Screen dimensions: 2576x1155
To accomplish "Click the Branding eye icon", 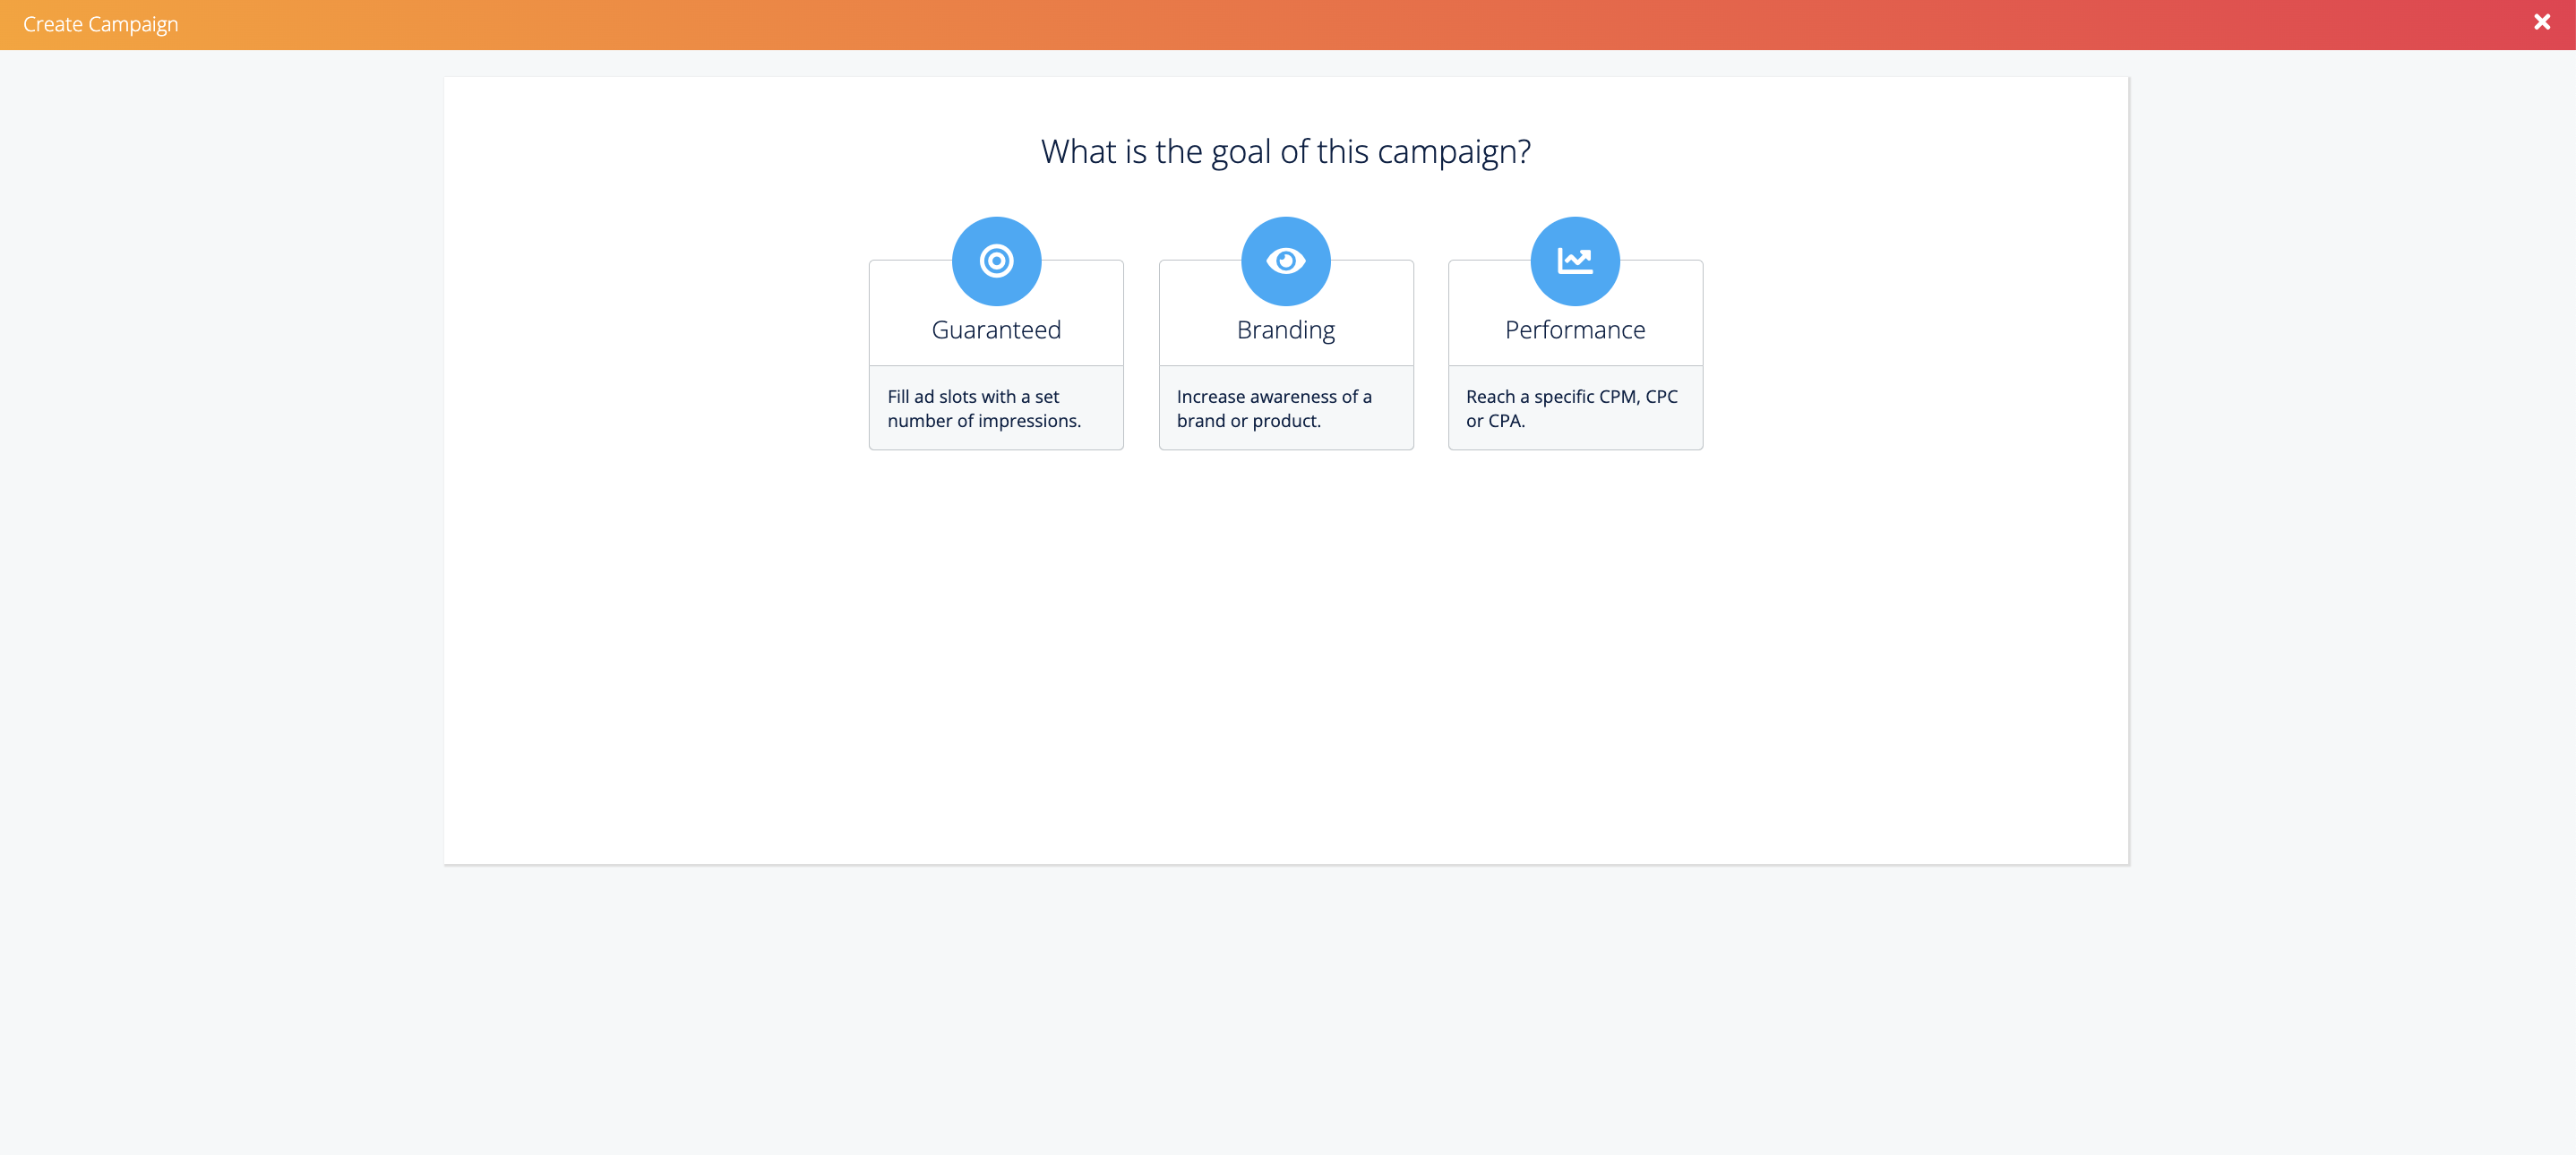I will coord(1285,261).
